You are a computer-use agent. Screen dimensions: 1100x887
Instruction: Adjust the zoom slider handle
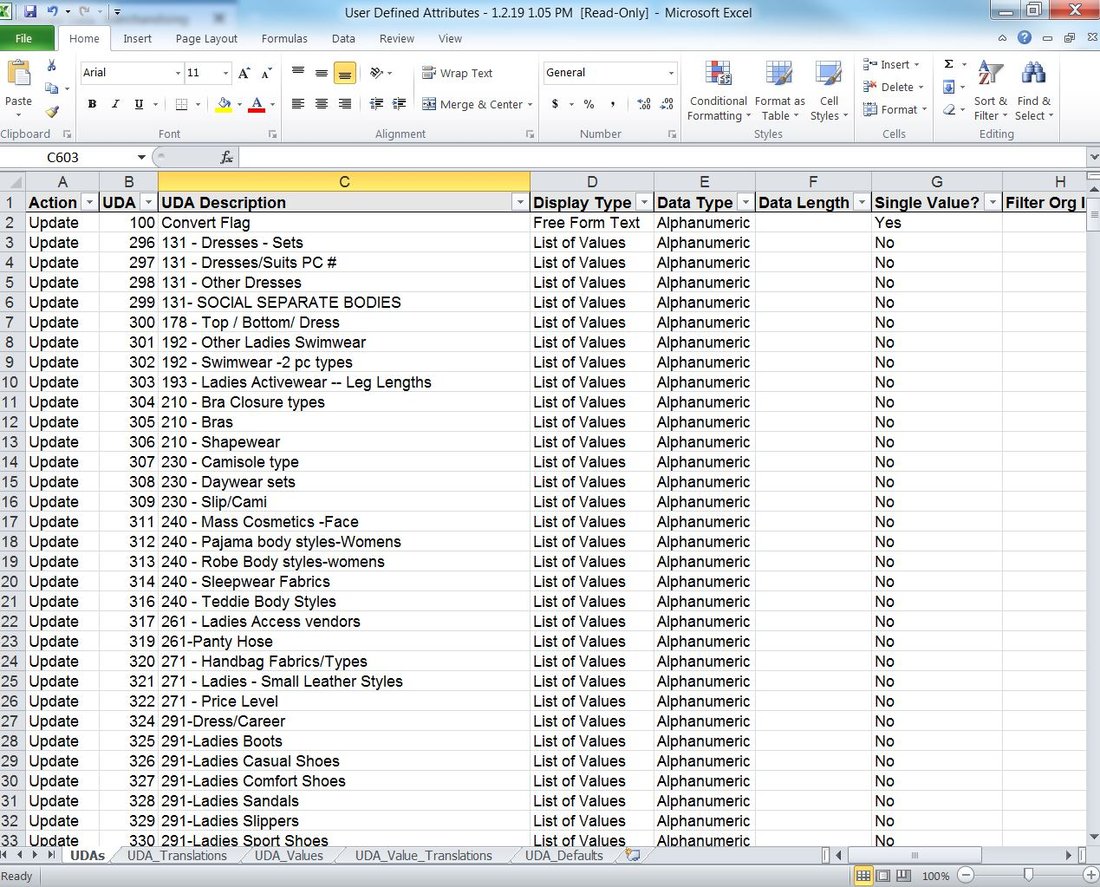(1028, 875)
